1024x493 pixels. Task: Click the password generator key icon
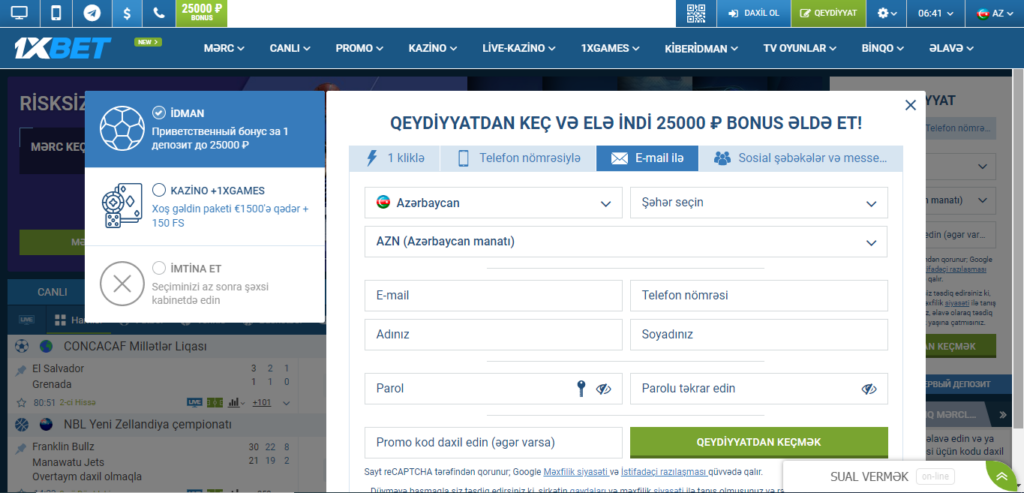580,389
